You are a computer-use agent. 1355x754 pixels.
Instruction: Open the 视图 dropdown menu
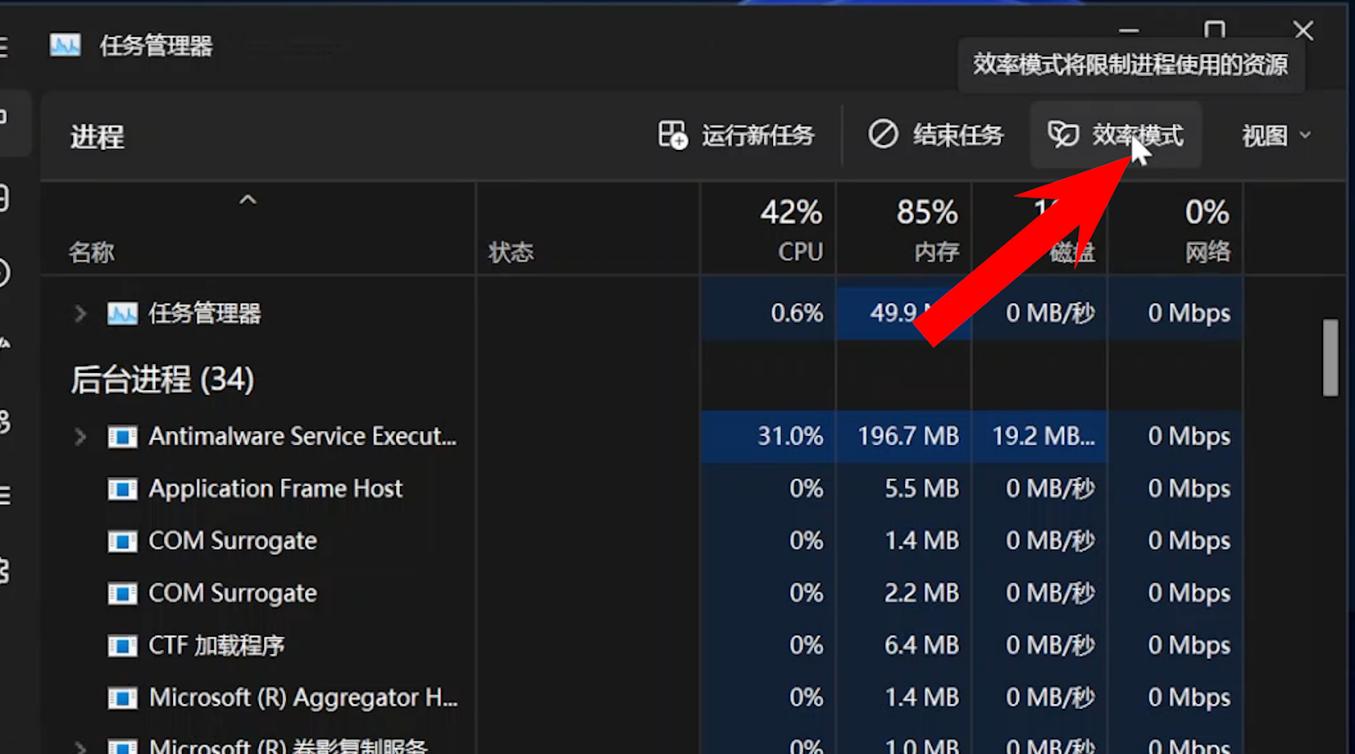tap(1274, 134)
